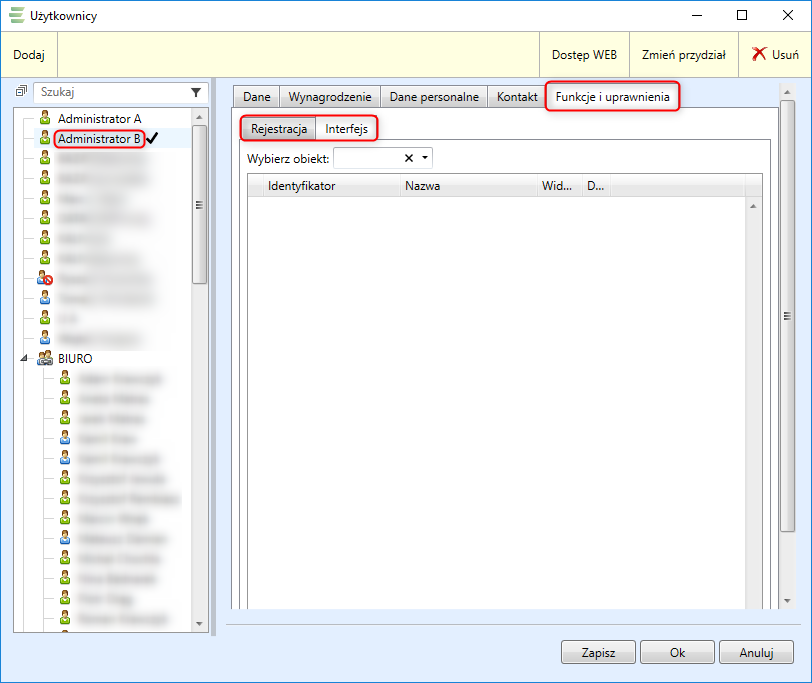Click the green app icon in title bar
The height and width of the screenshot is (683, 812).
[x=17, y=15]
